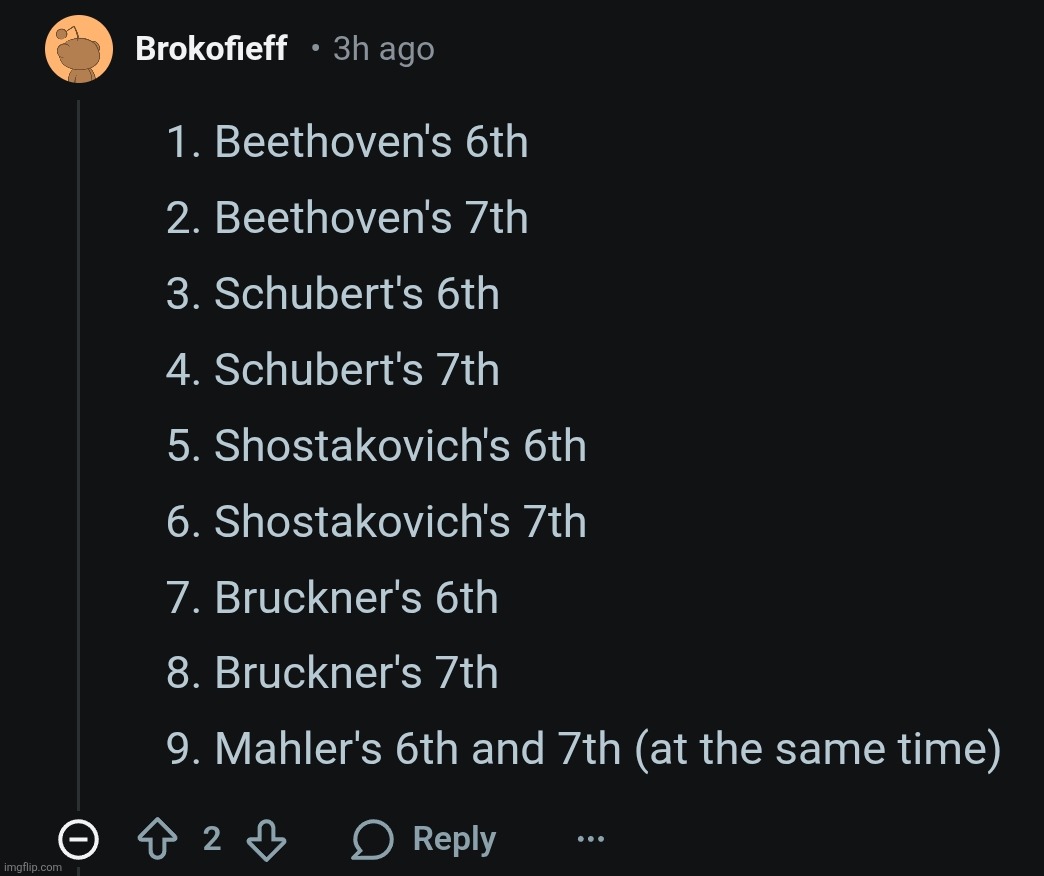Open the three-dots more options menu
Screen dimensions: 1044x876
pyautogui.click(x=591, y=839)
